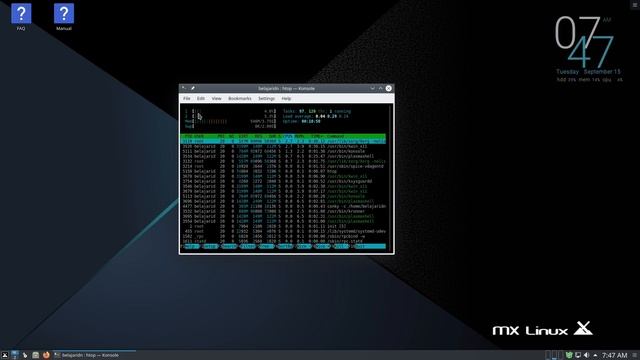Open the volume control tray icon
Viewport: 640px width, 360px height.
point(587,355)
